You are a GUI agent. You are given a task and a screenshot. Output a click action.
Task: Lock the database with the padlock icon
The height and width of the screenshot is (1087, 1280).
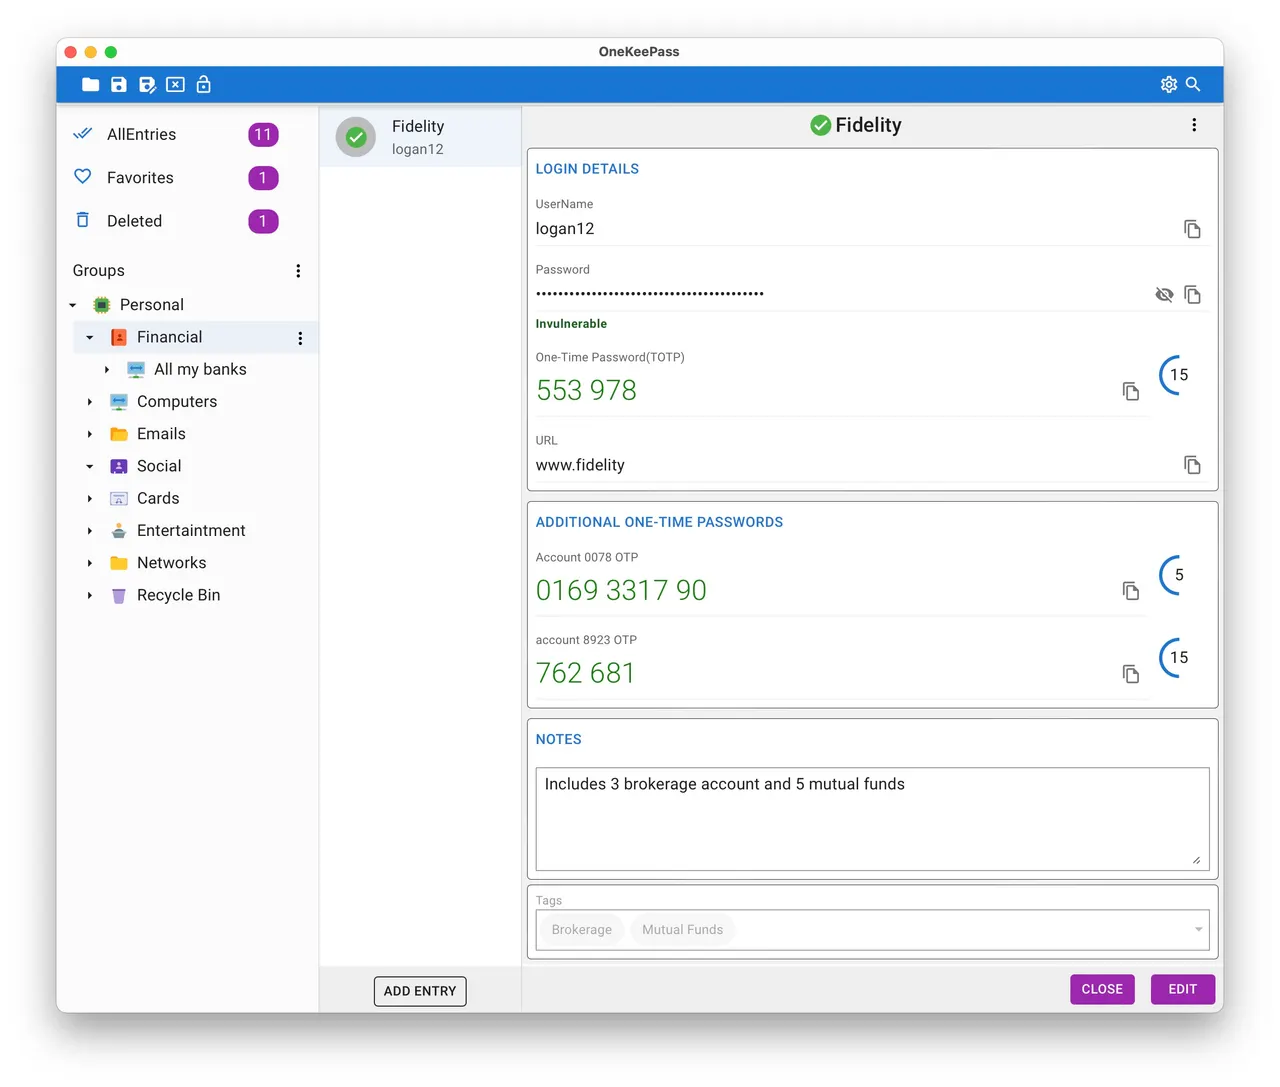(x=203, y=85)
